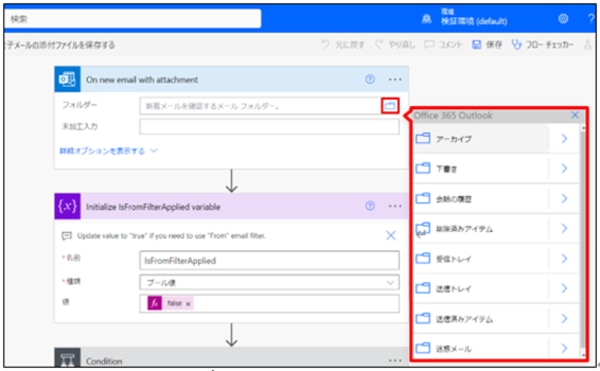Close the Office 365 Outlook folder panel
This screenshot has width=600, height=371.
[575, 115]
